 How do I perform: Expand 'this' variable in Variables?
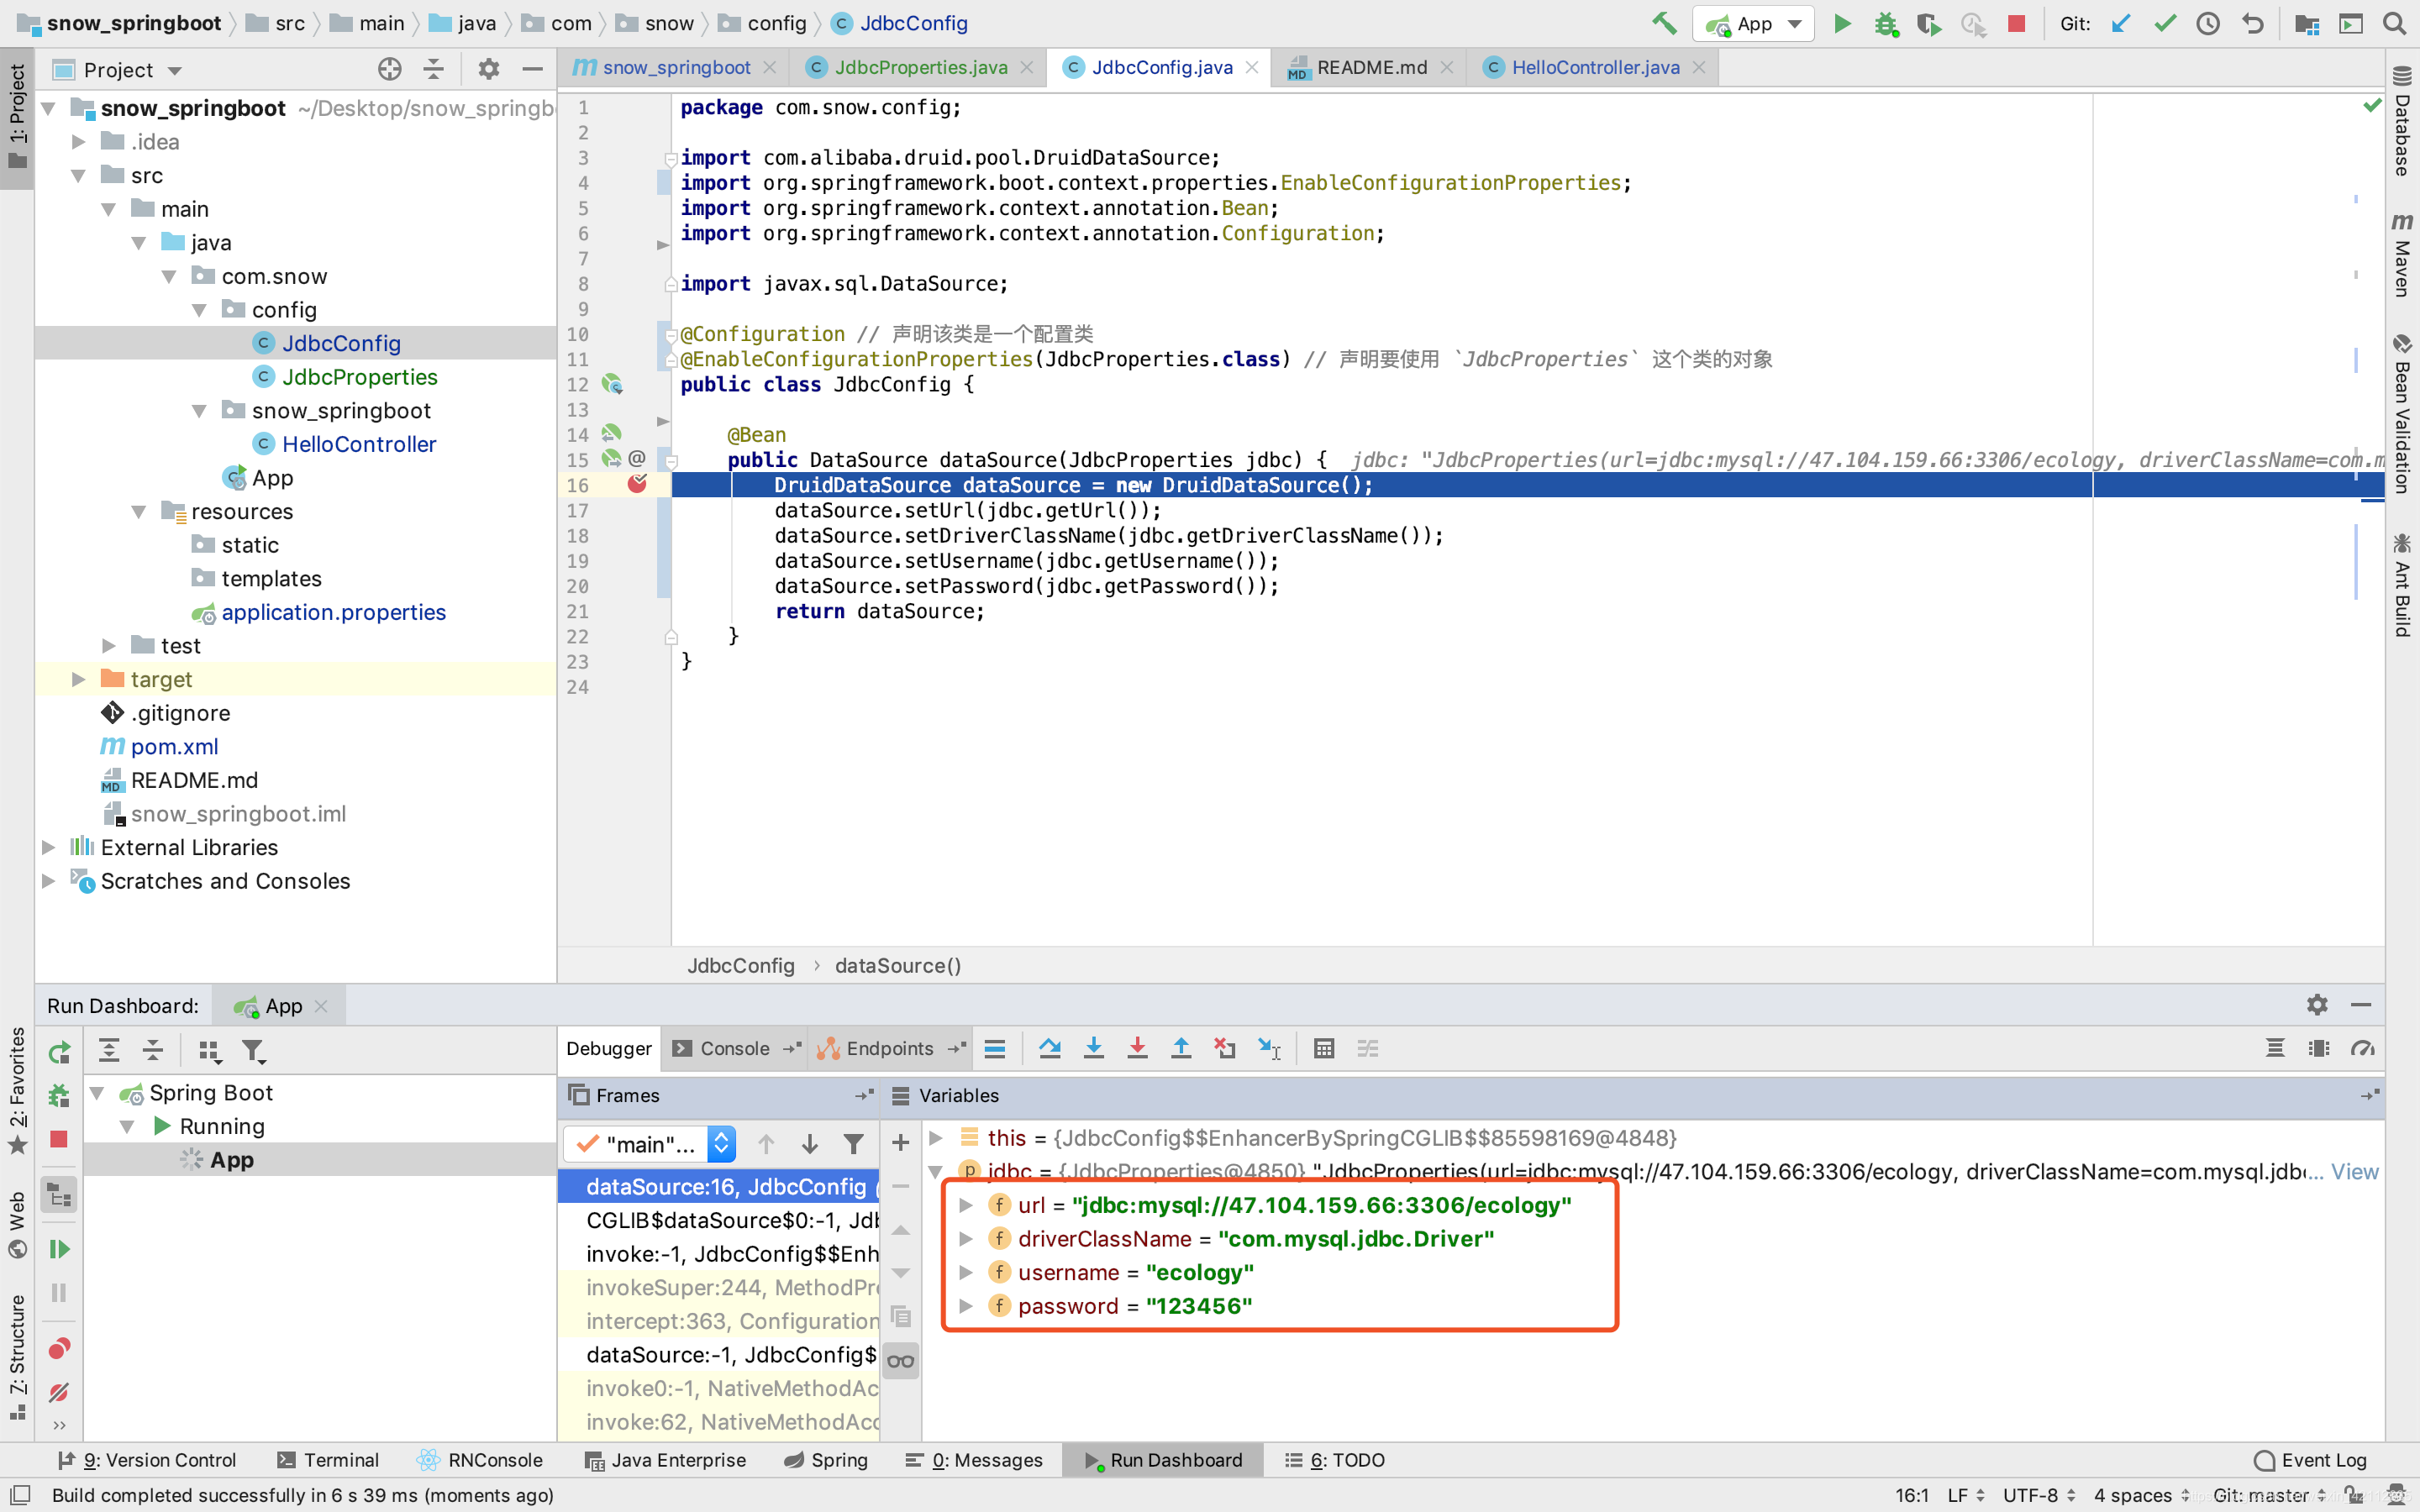point(936,1137)
